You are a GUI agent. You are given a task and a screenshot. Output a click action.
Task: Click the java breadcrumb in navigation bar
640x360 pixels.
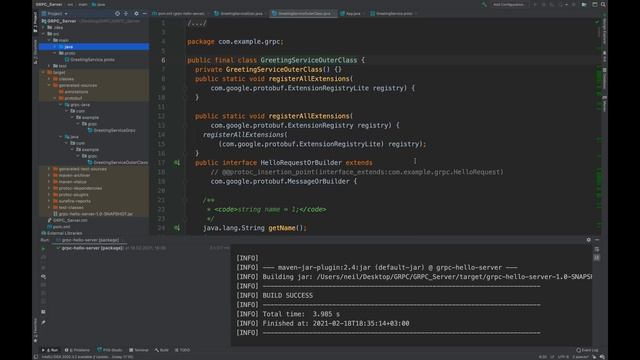[98, 4]
